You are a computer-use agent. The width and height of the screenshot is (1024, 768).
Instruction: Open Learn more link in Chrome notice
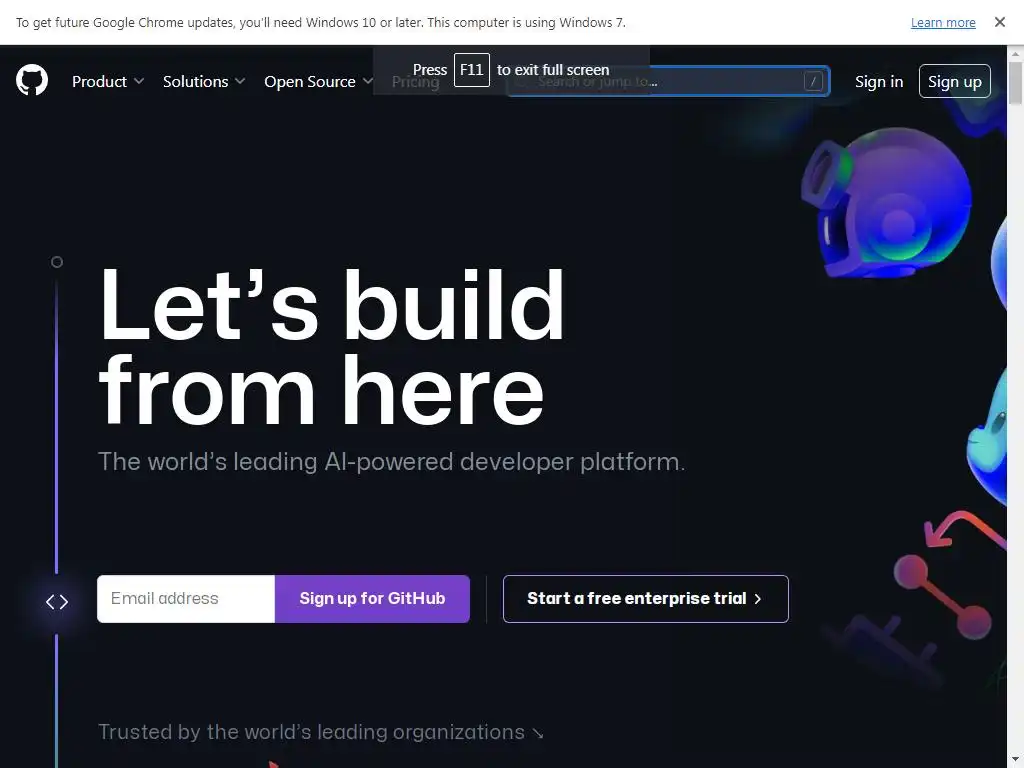click(943, 22)
